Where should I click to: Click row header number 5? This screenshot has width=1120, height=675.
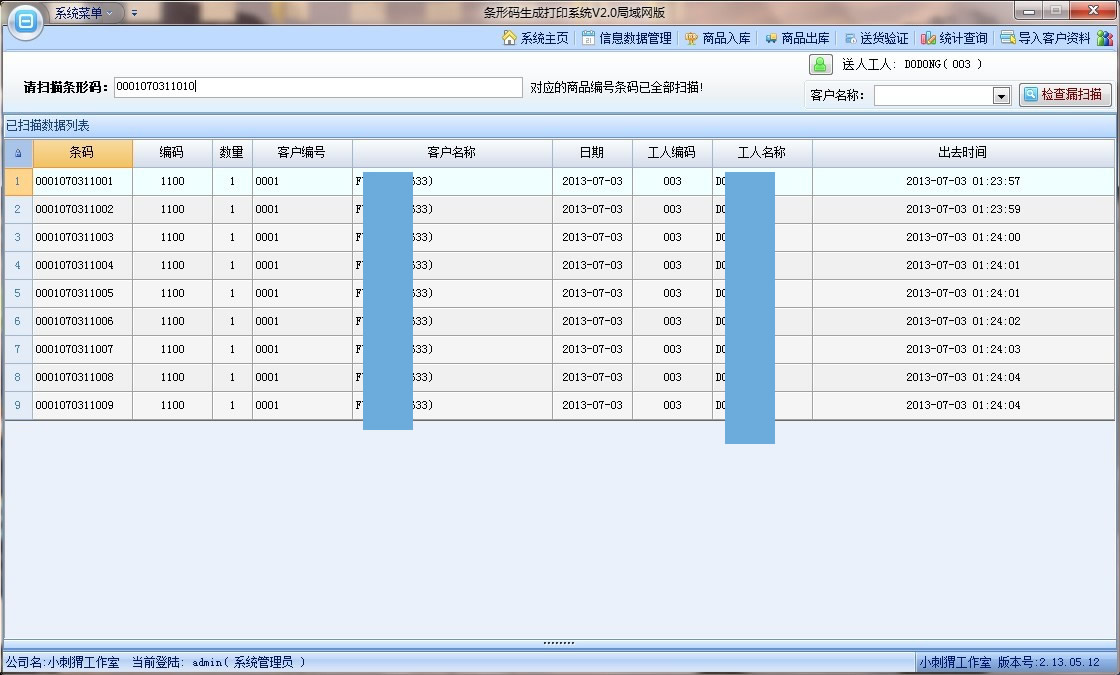click(x=18, y=293)
